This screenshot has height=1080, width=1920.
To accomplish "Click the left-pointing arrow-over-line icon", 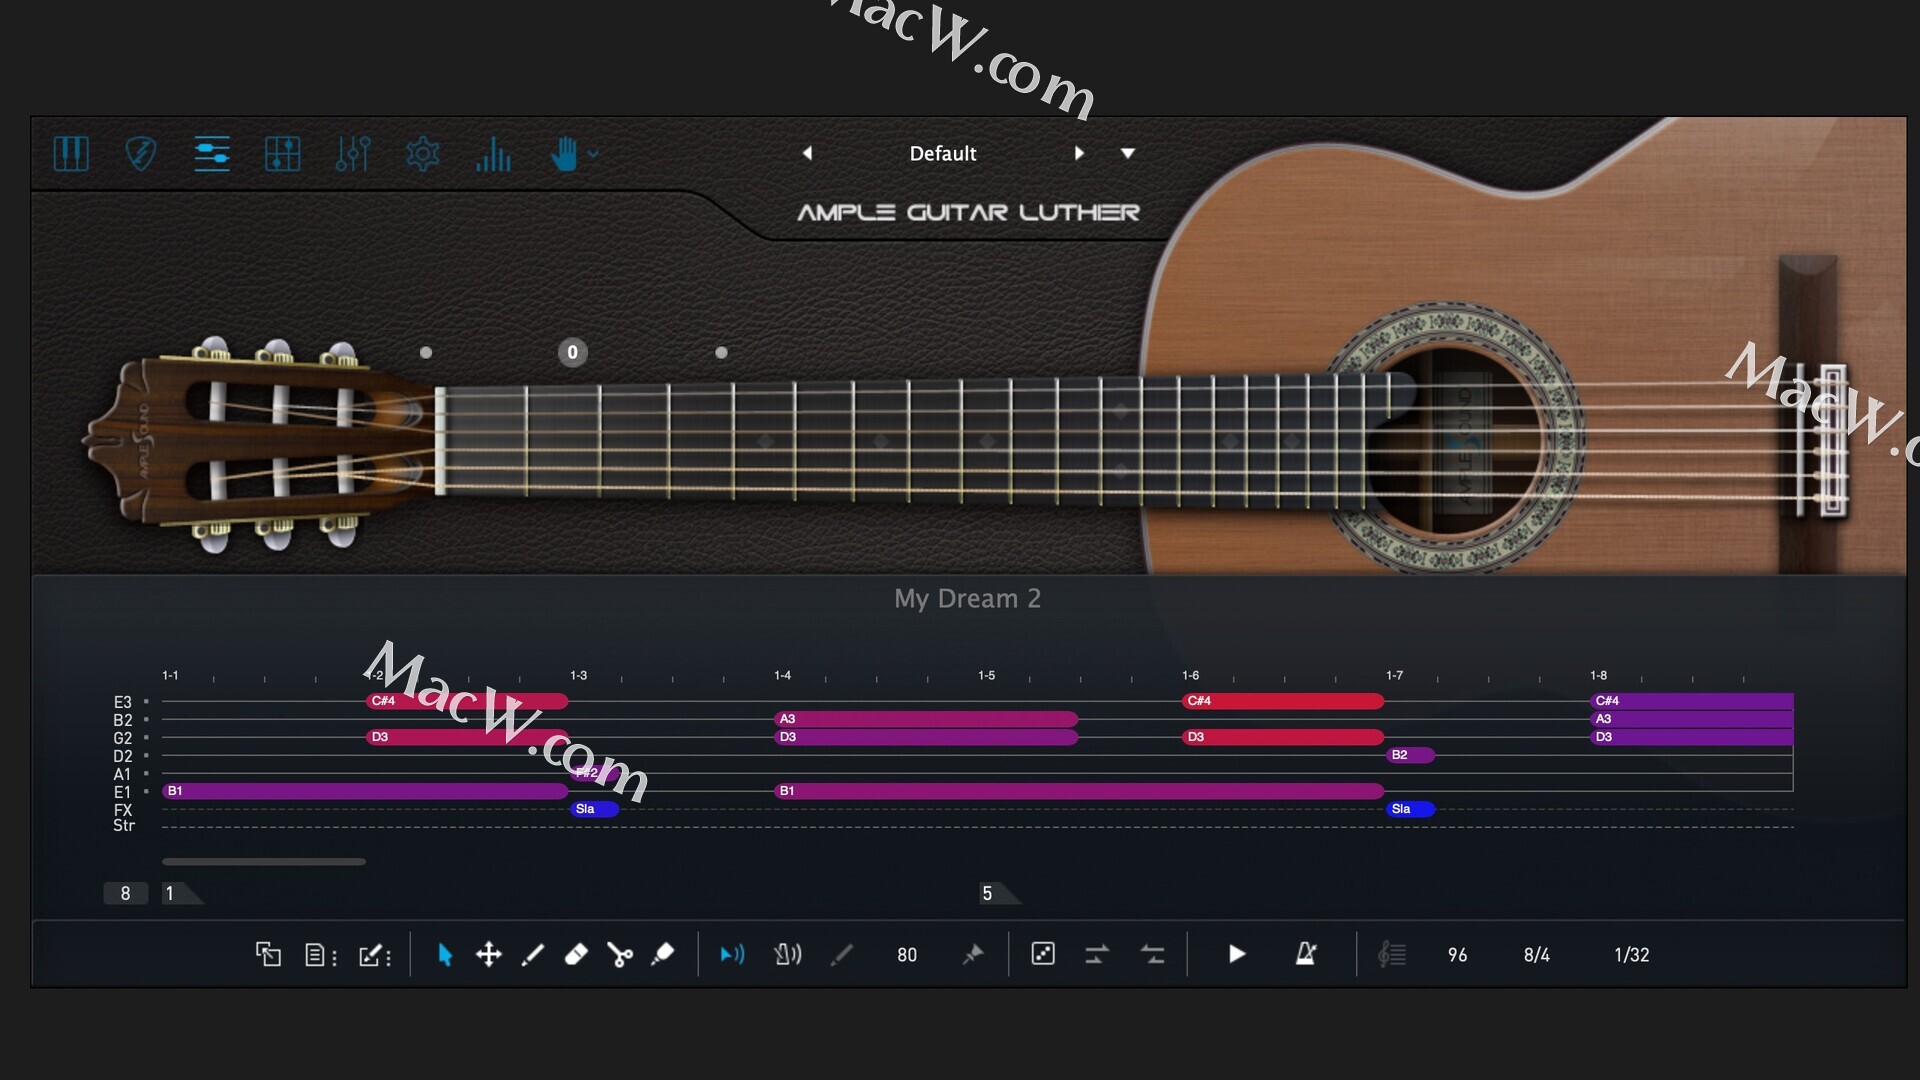I will click(x=1153, y=955).
